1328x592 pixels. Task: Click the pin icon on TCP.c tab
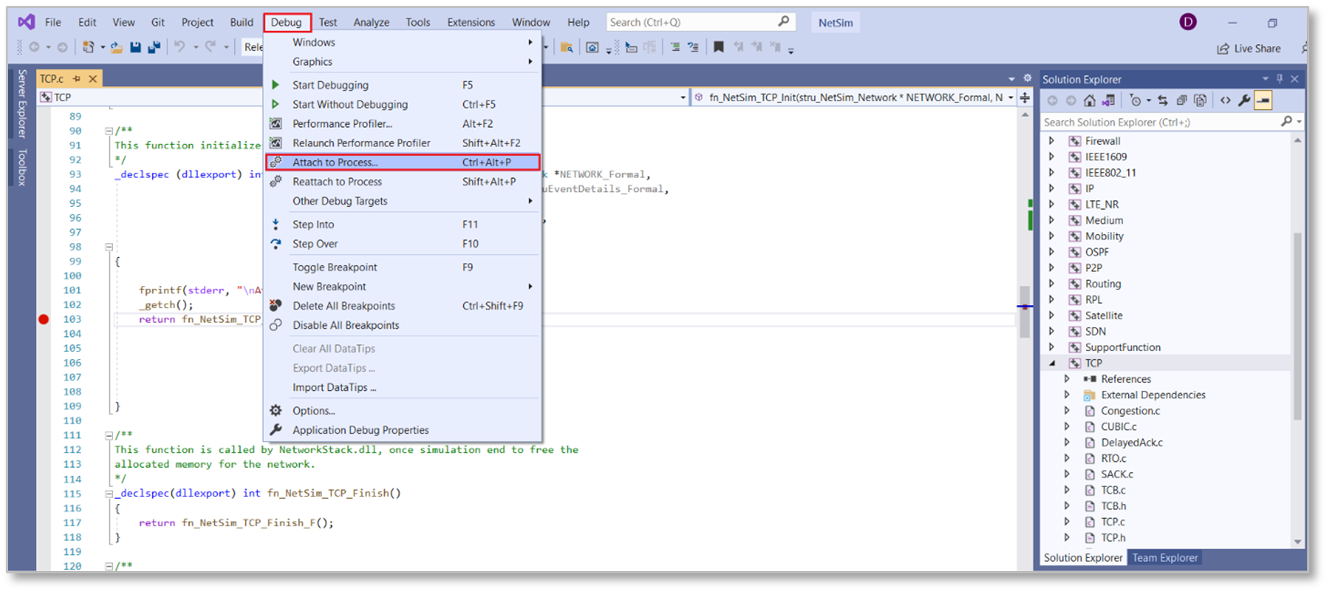(x=77, y=78)
